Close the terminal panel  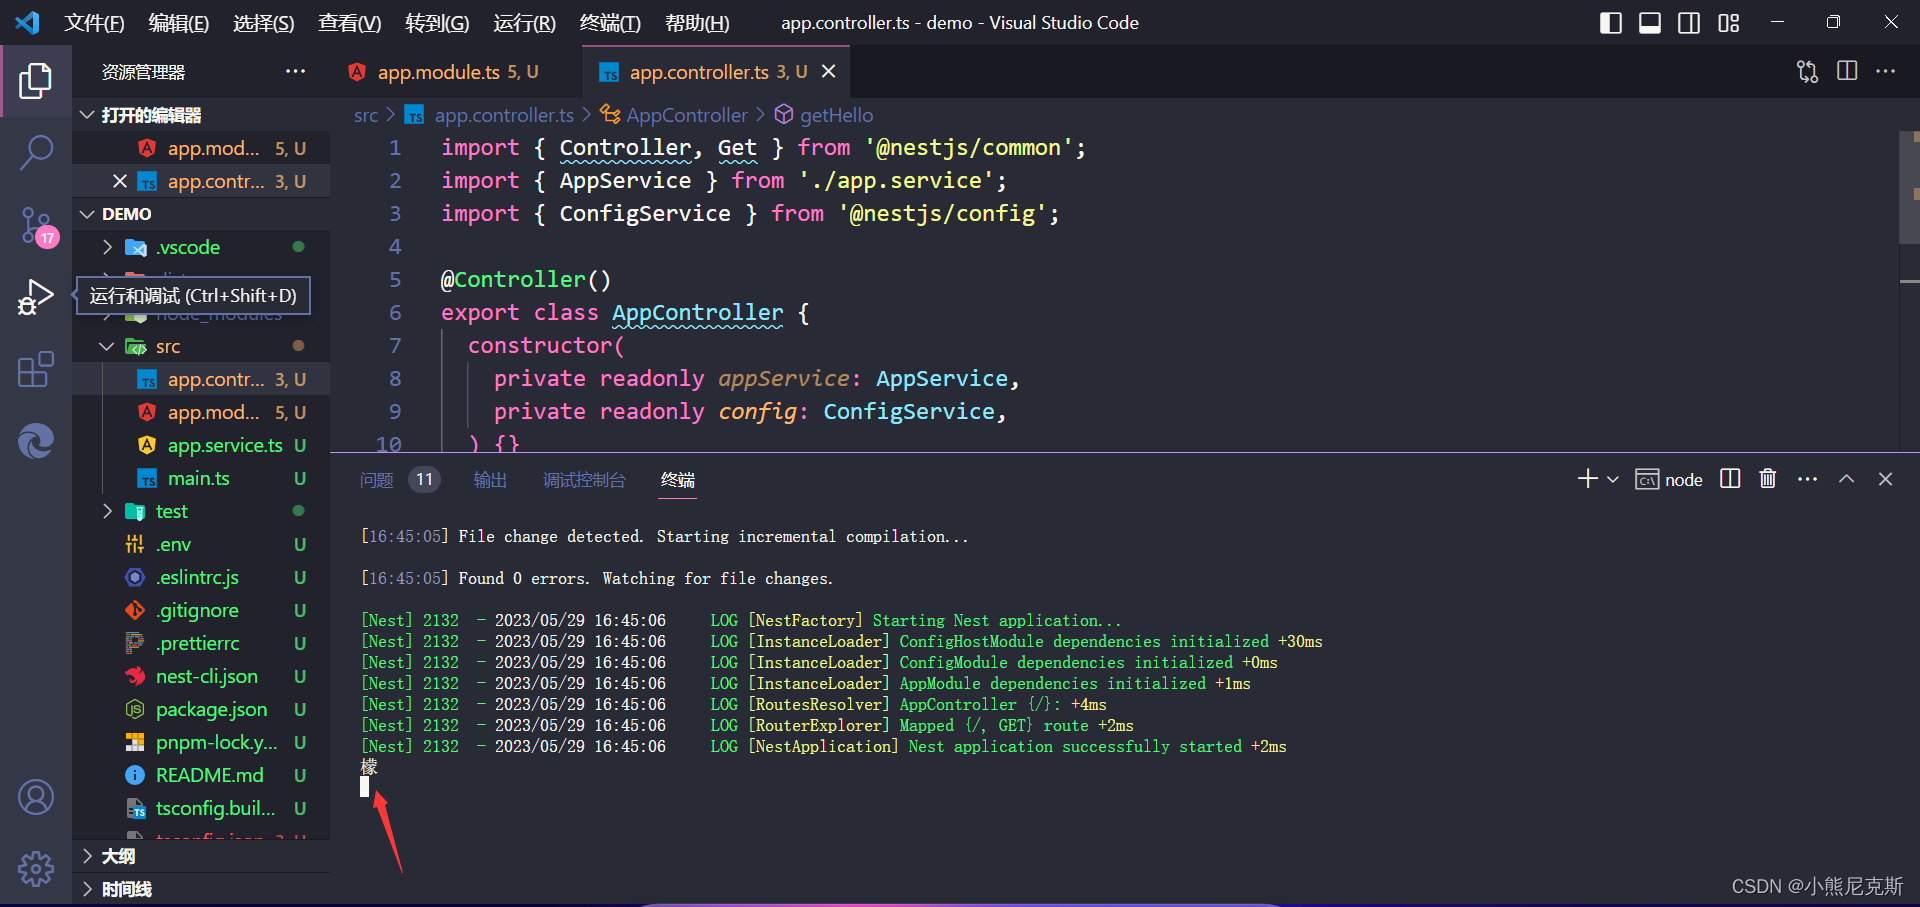point(1886,479)
